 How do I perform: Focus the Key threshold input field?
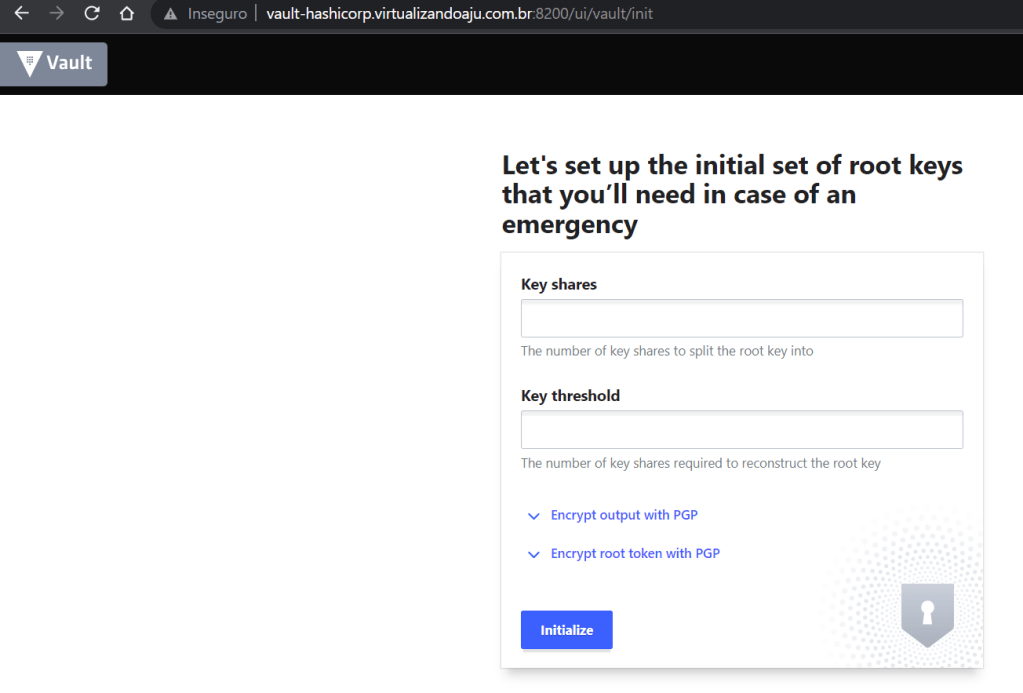[741, 430]
